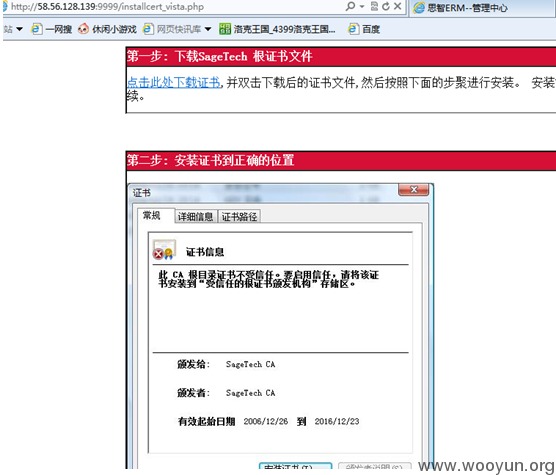Click the 第一步：下载SageTech 根证书文件 heading

coord(219,56)
